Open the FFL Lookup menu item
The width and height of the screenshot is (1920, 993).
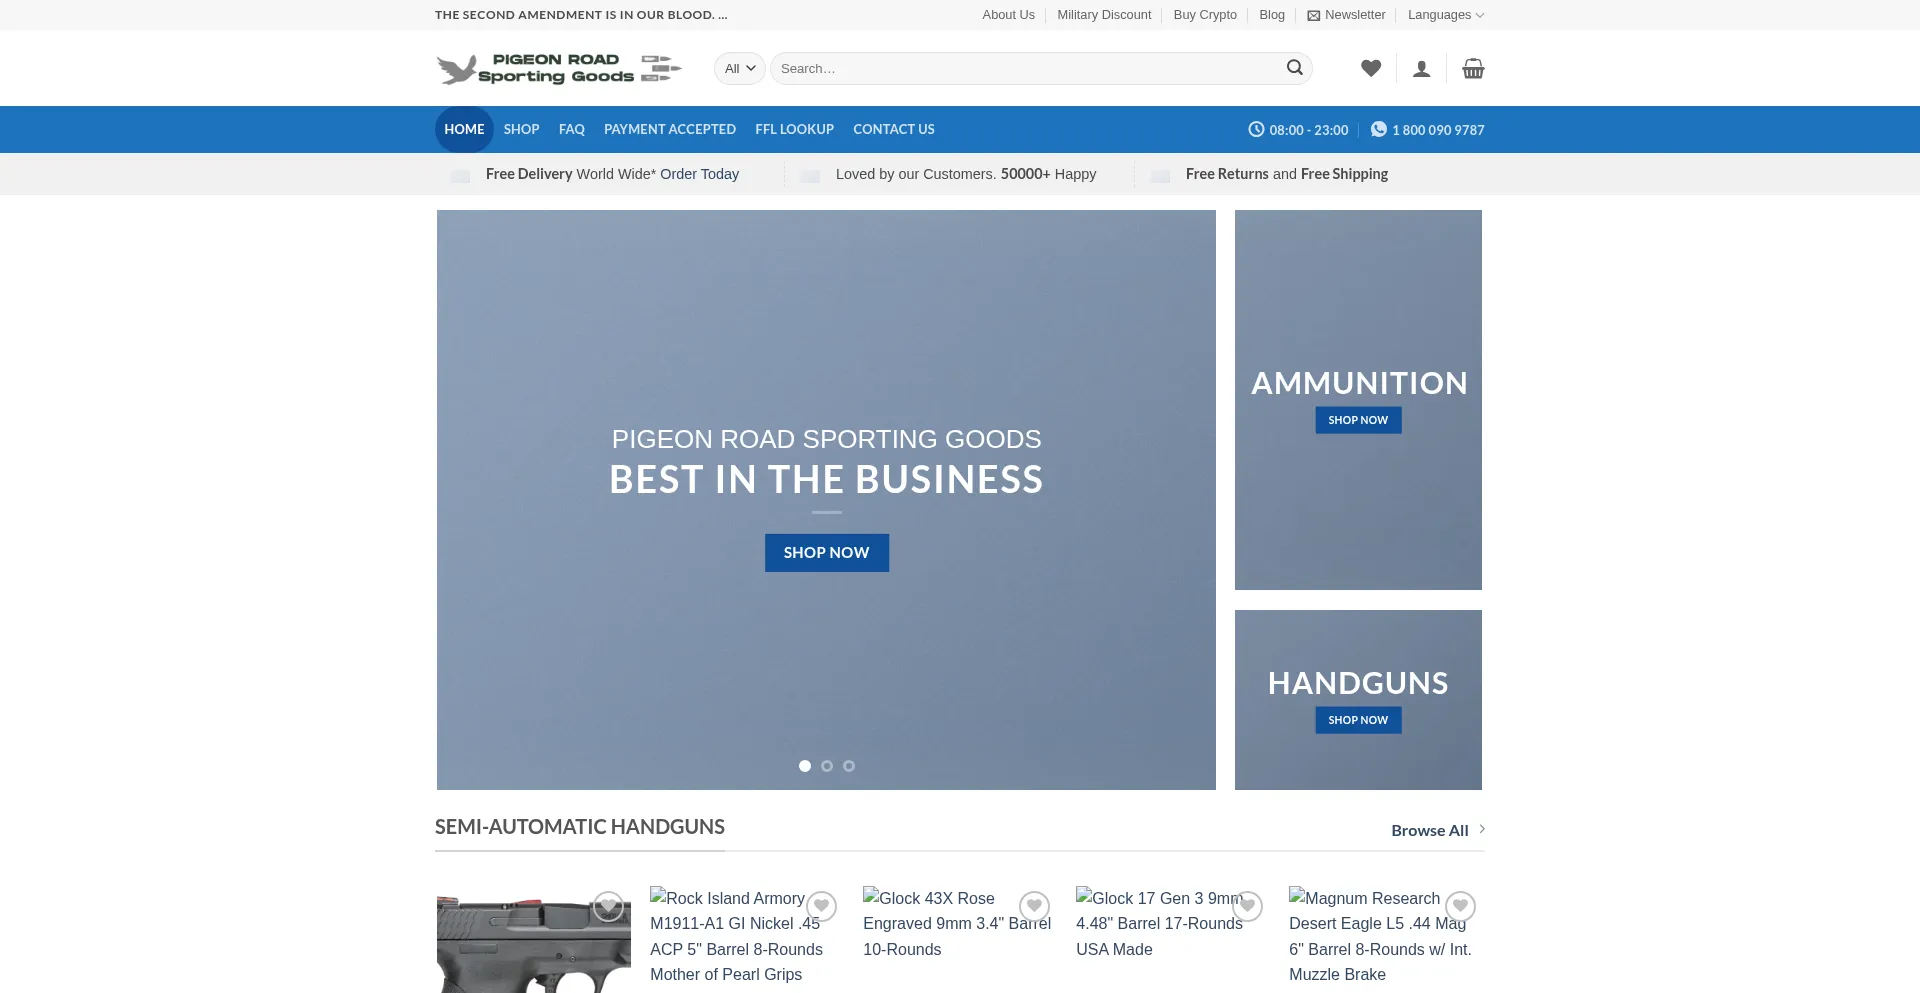click(794, 130)
